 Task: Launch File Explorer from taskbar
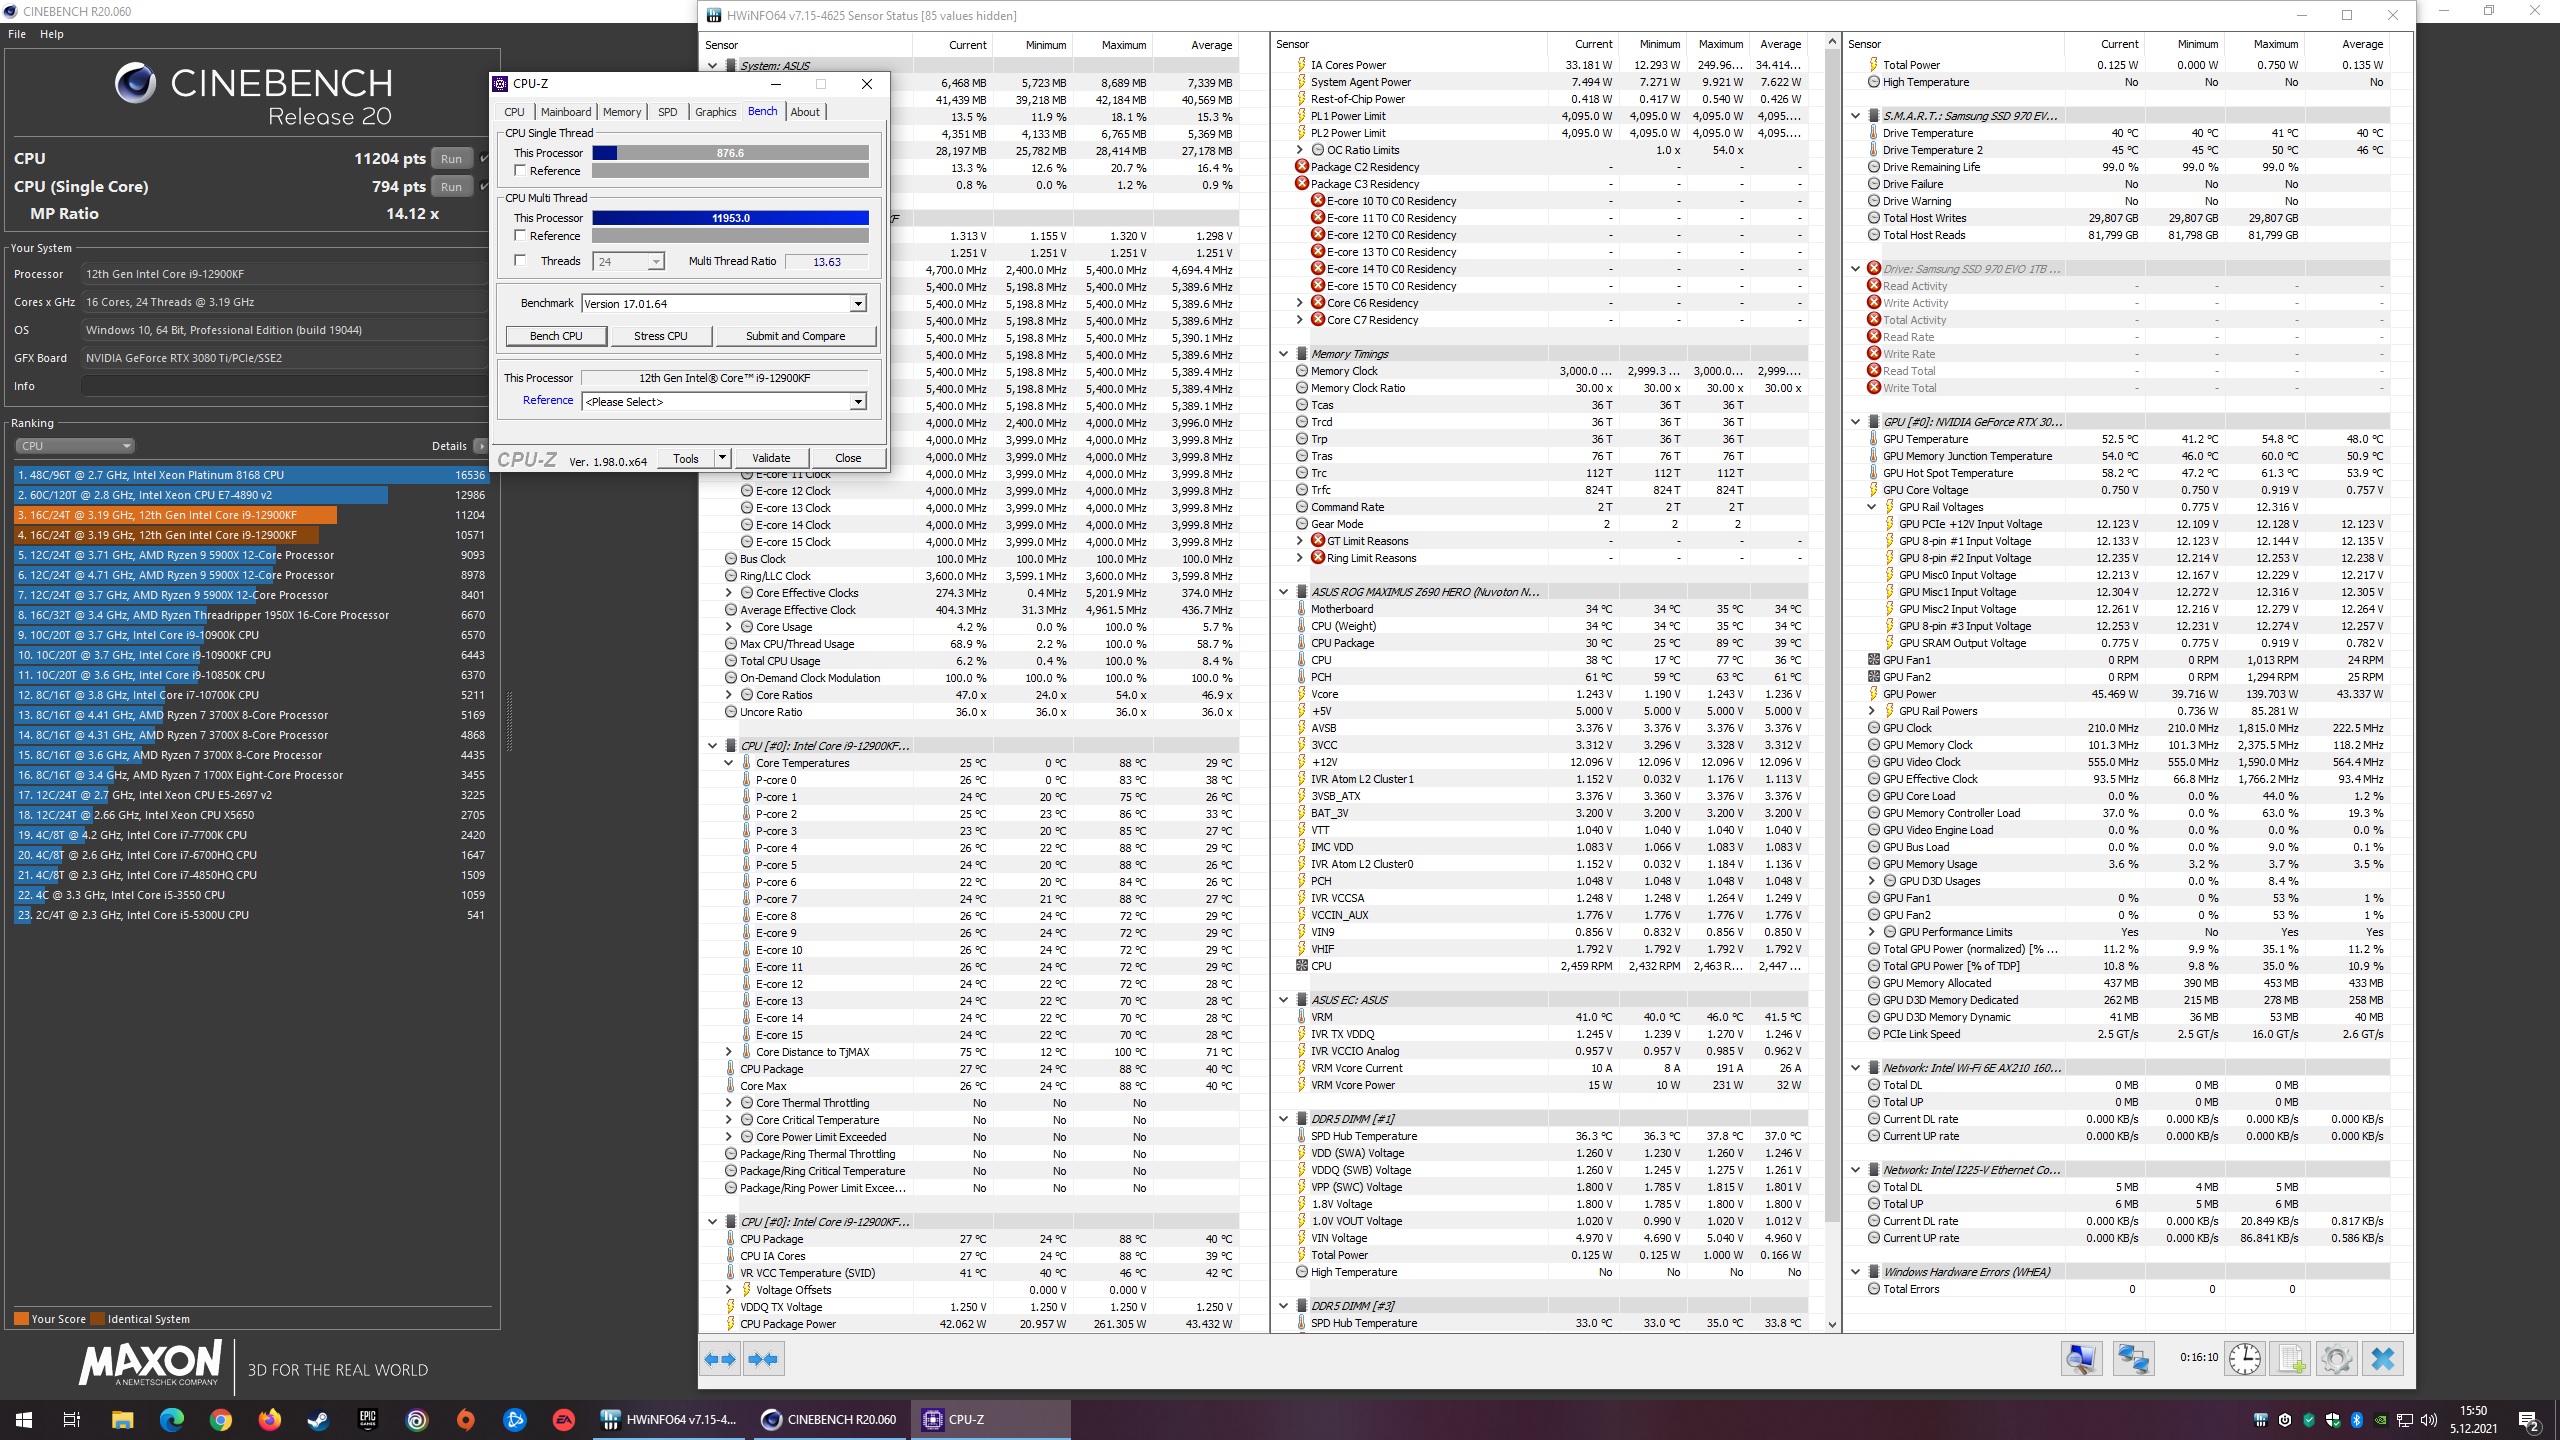click(122, 1419)
